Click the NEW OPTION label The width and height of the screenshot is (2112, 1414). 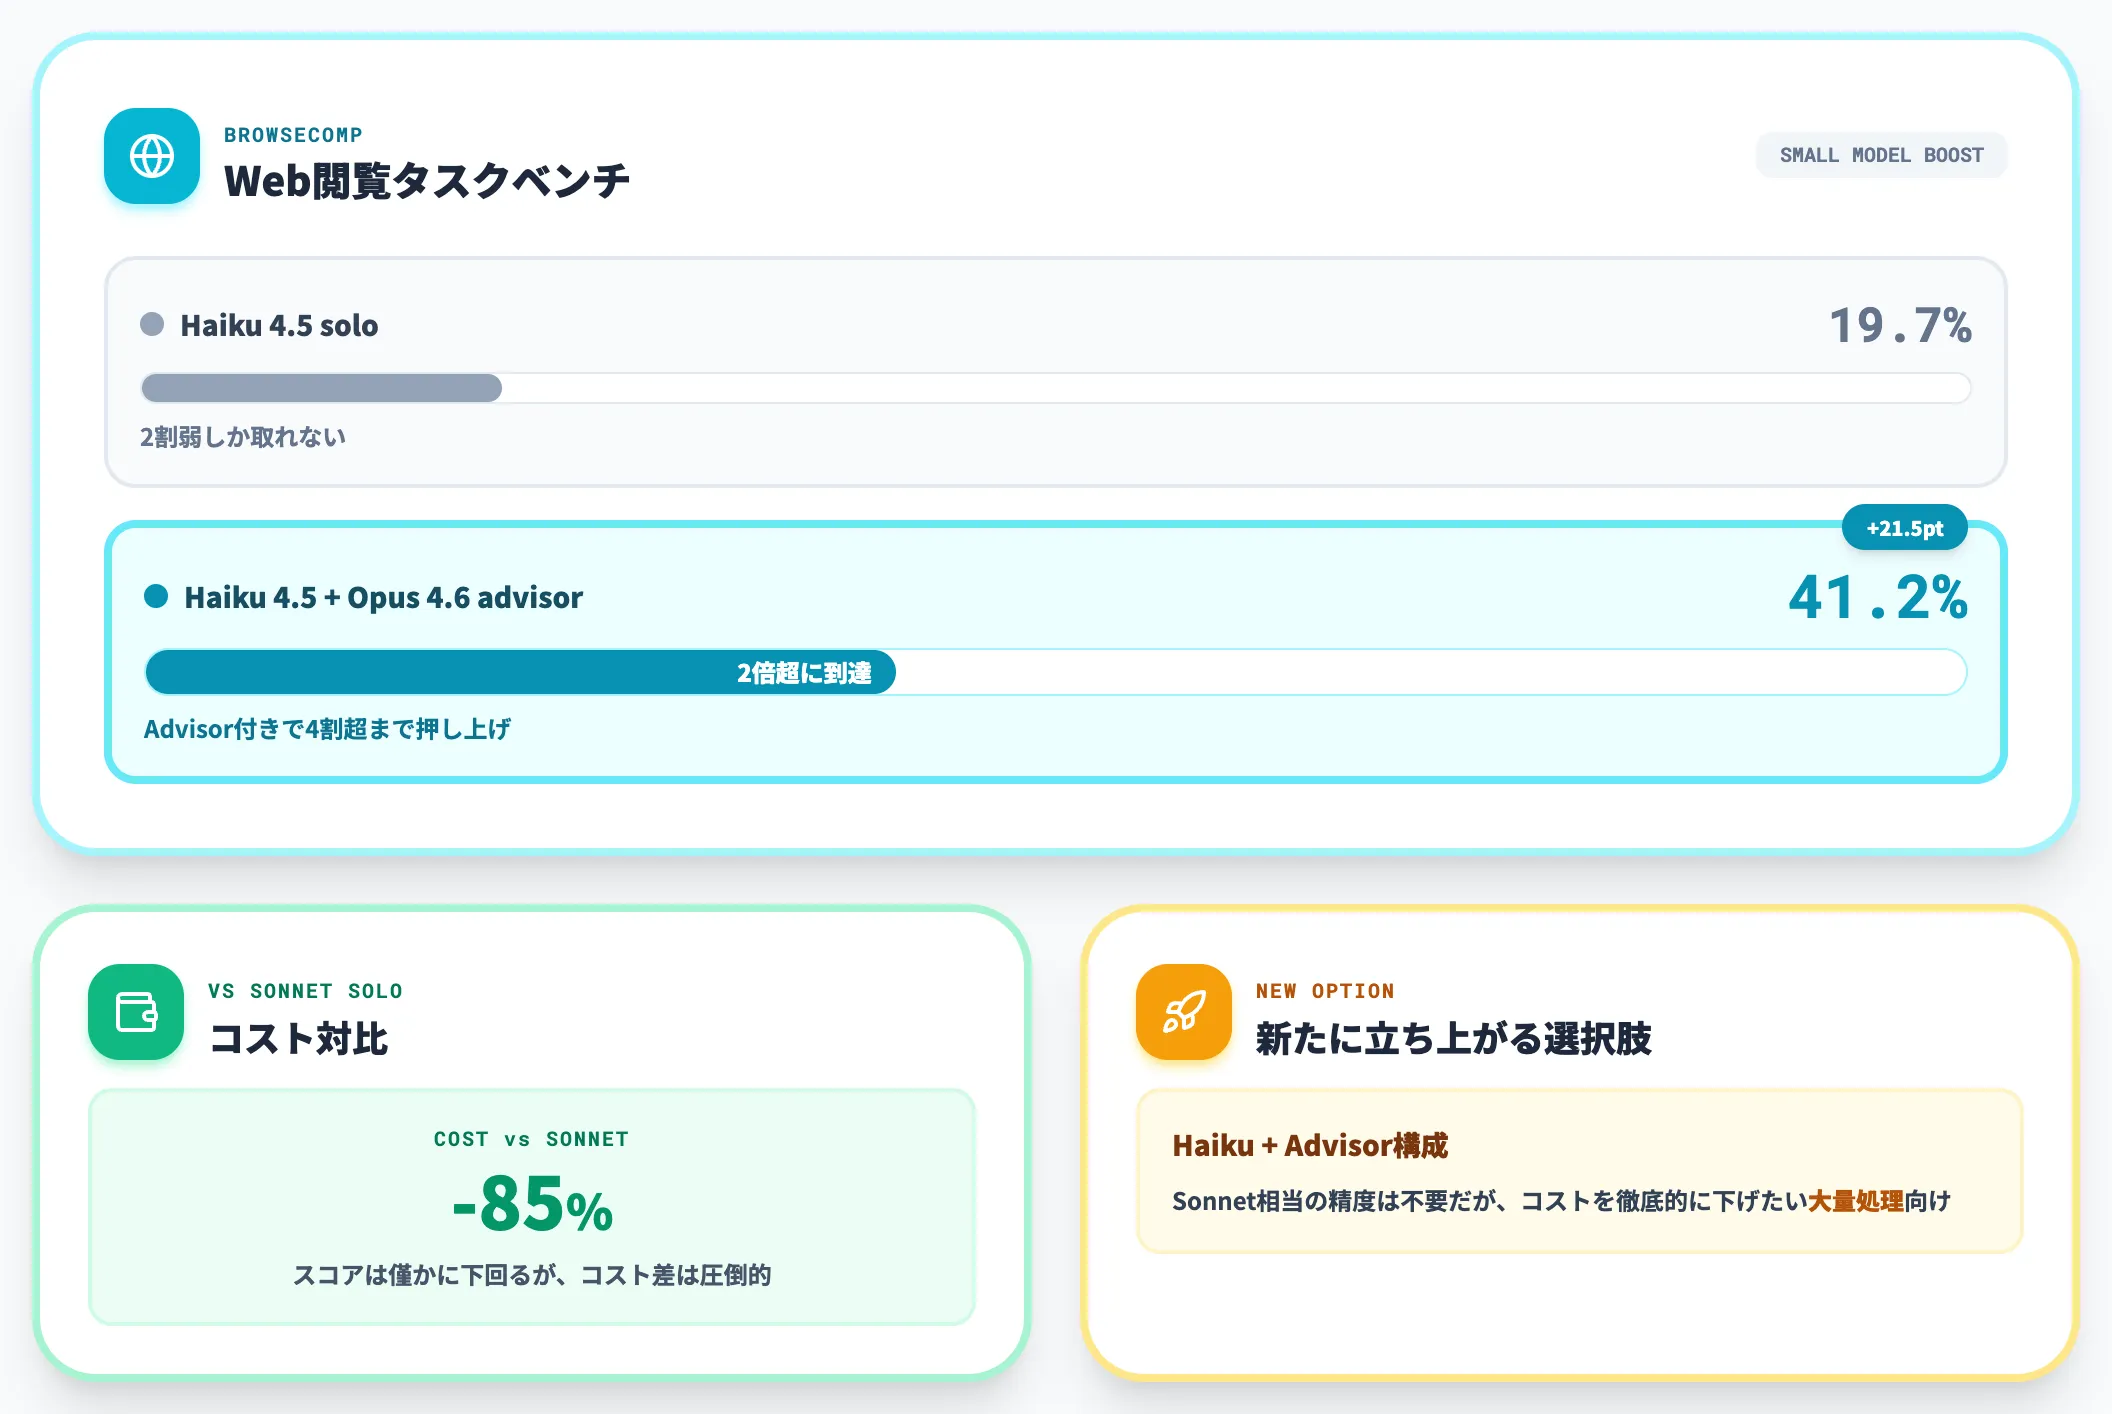1325,991
